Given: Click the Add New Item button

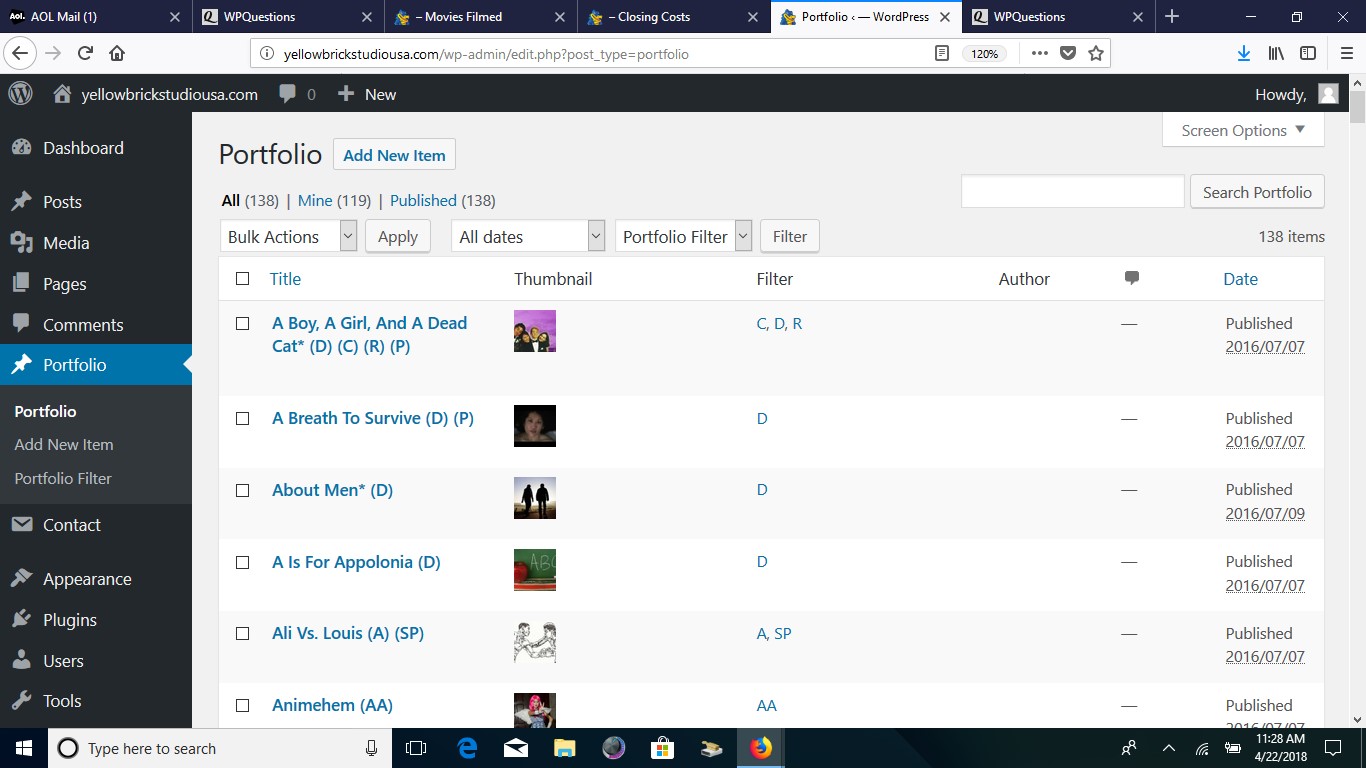Looking at the screenshot, I should pos(394,155).
